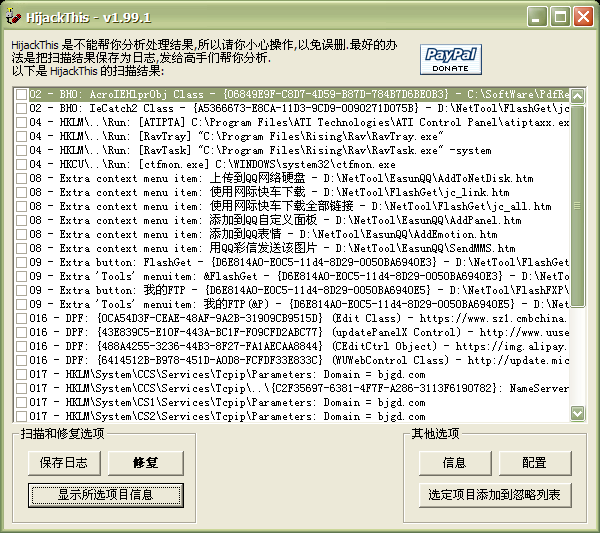Check the AddPanel.htm context menu entry
Image resolution: width=600 pixels, height=533 pixels.
21,220
